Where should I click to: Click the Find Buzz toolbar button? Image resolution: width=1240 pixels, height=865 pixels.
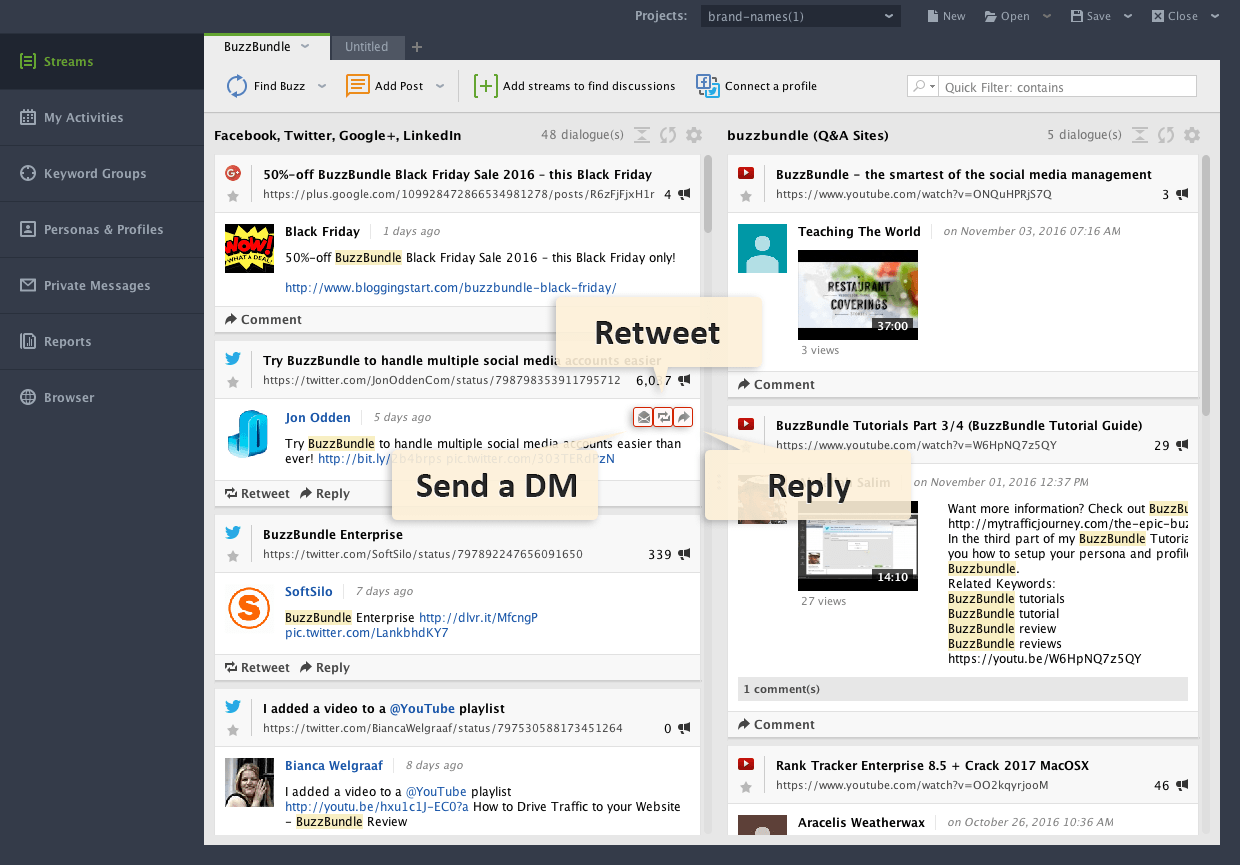click(266, 86)
